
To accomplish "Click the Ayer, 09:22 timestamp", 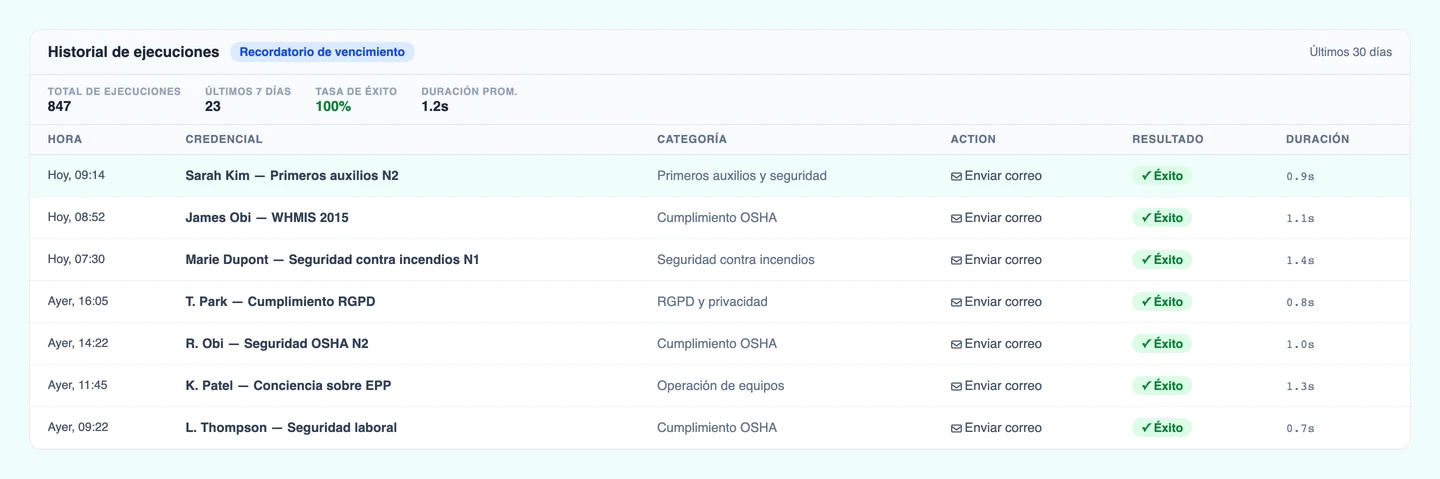I will point(78,427).
